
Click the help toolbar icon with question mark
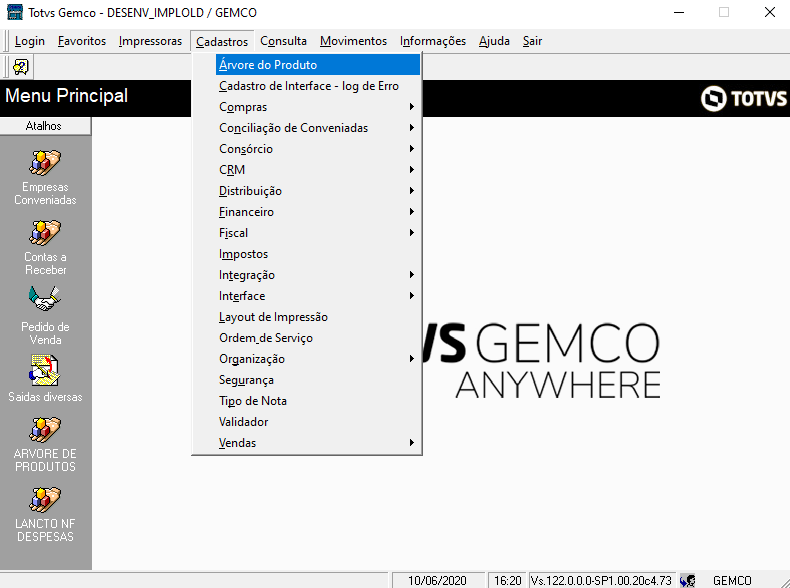(x=21, y=67)
